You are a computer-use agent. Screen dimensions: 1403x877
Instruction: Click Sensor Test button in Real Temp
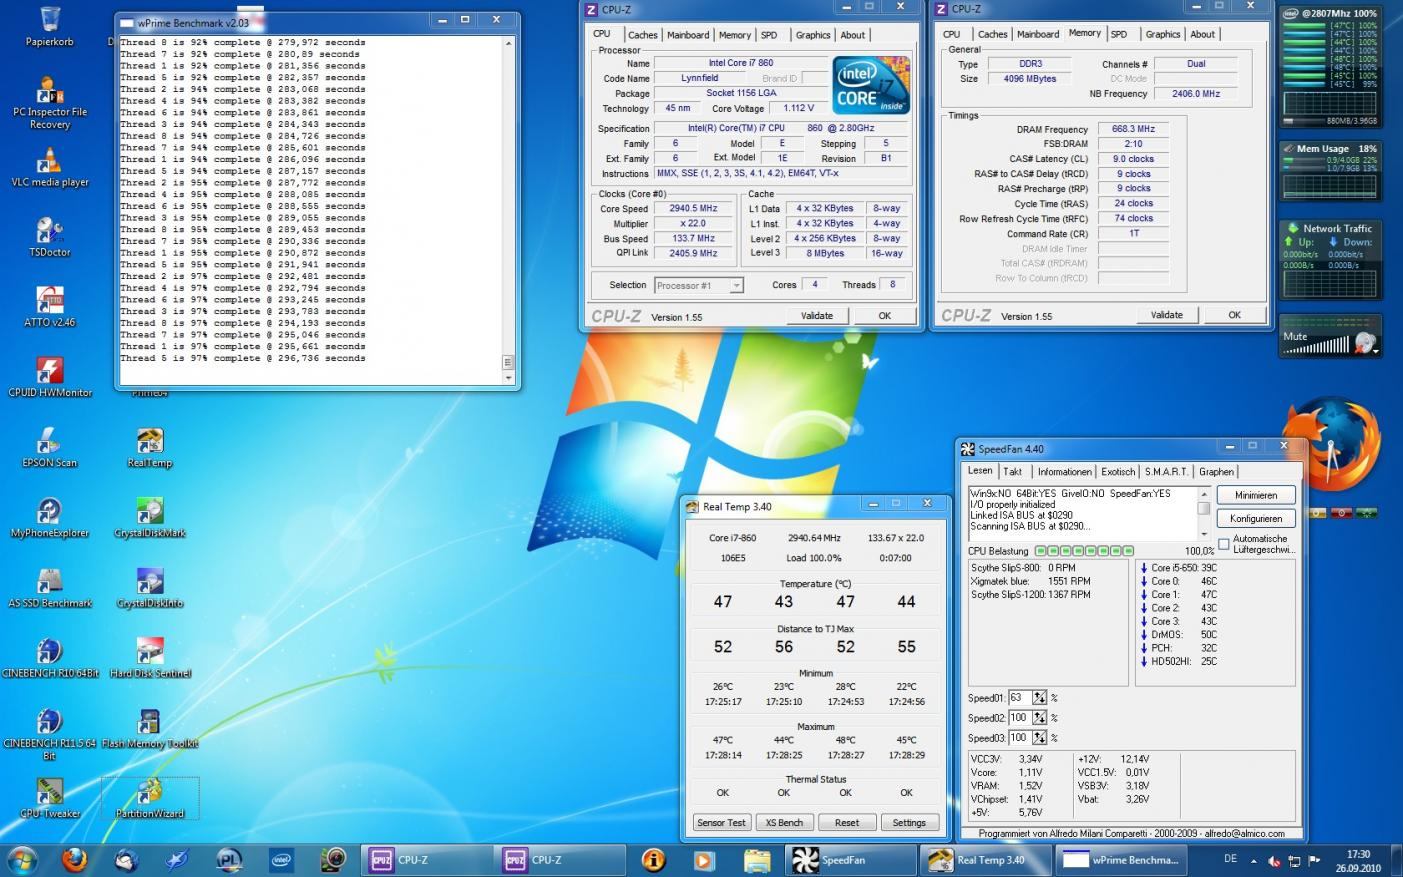[722, 823]
